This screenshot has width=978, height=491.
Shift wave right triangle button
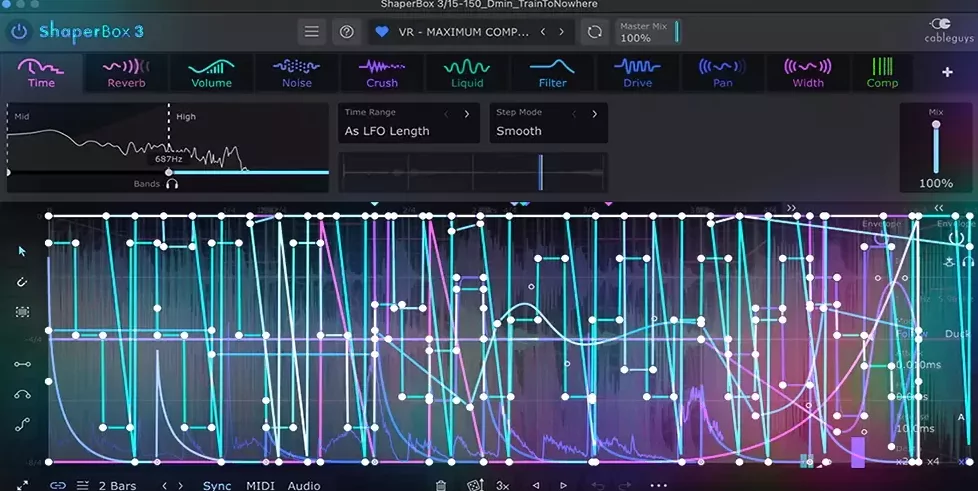(563, 485)
